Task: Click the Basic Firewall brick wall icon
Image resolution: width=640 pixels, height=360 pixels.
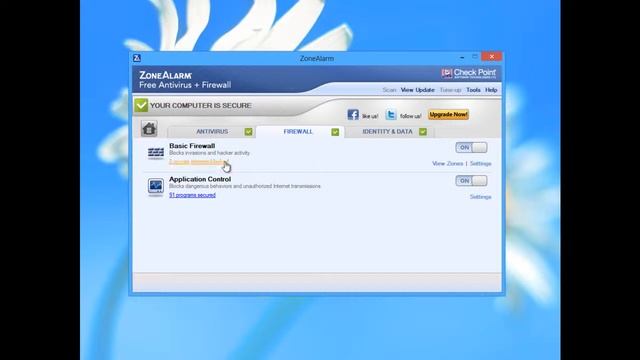Action: [156, 153]
